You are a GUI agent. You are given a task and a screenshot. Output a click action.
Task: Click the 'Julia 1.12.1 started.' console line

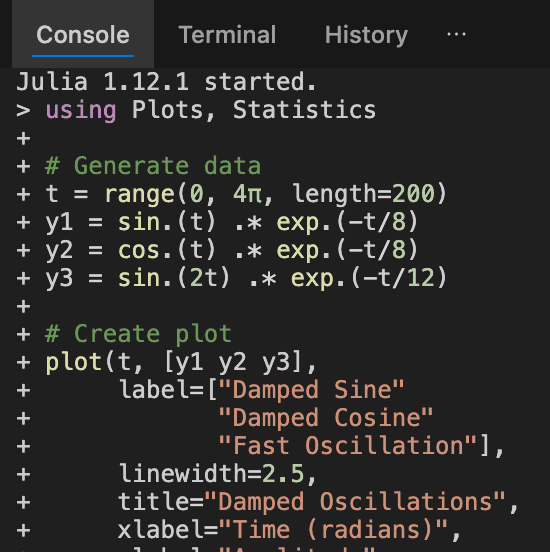click(166, 82)
